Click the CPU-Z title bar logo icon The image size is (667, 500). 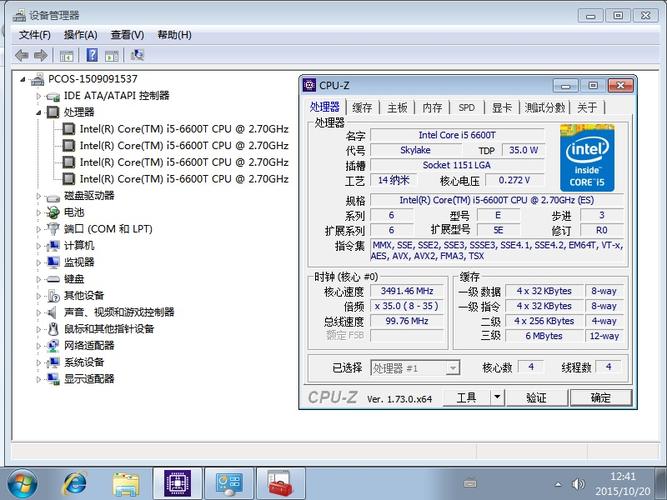(309, 85)
